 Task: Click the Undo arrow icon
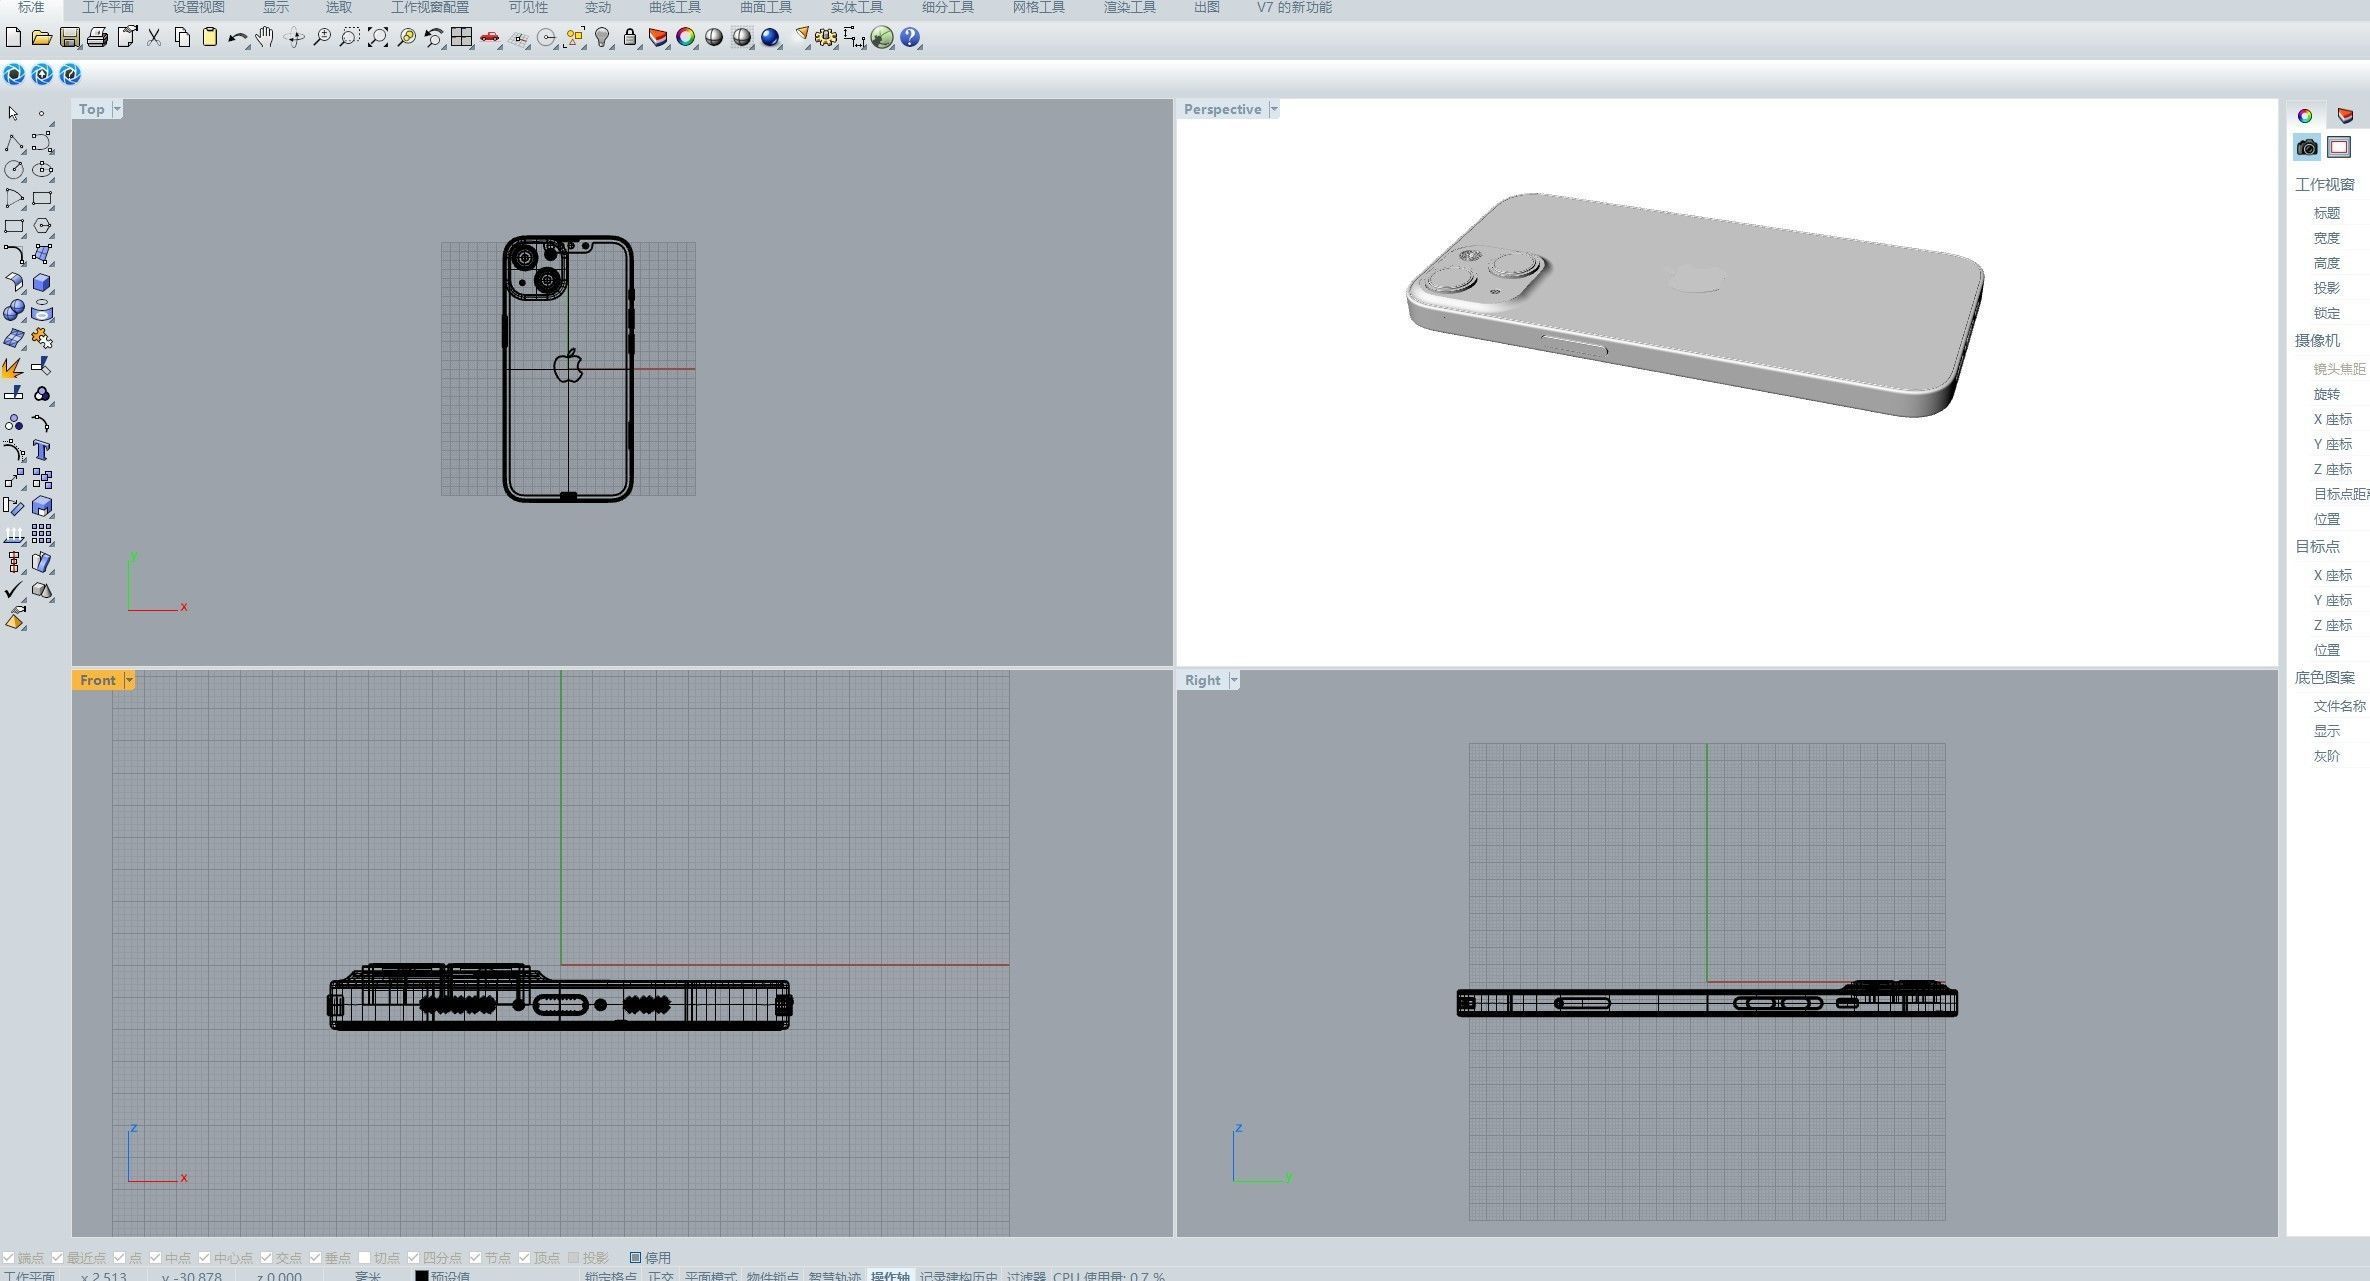tap(237, 38)
